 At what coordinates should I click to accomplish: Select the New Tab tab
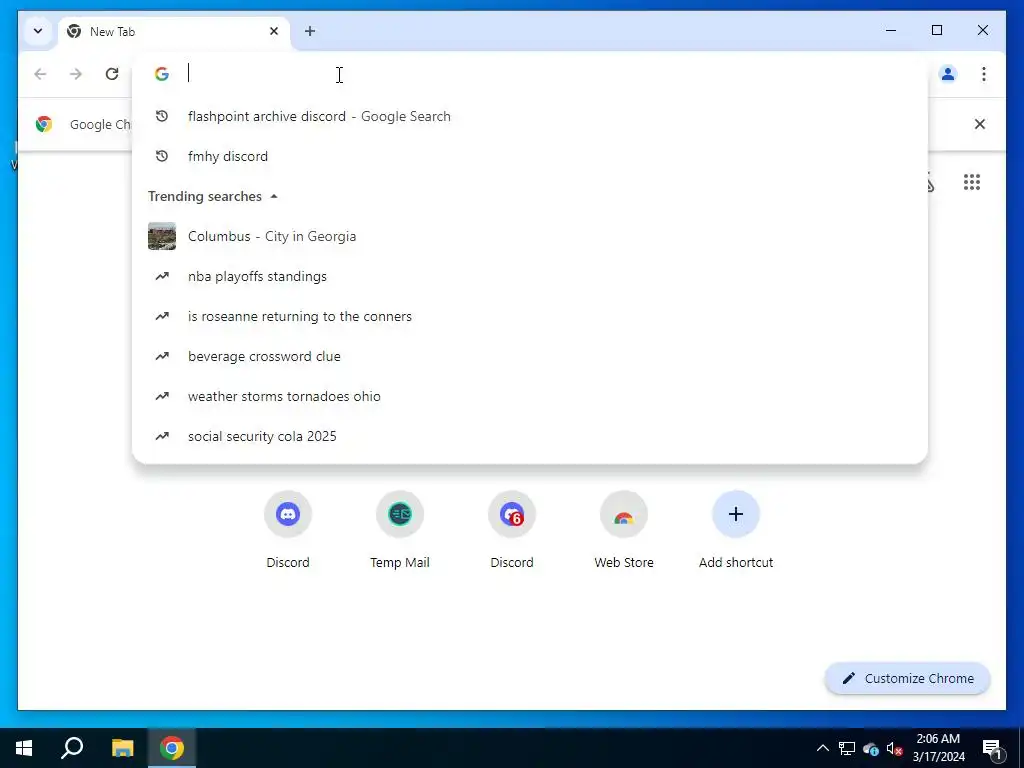[174, 31]
